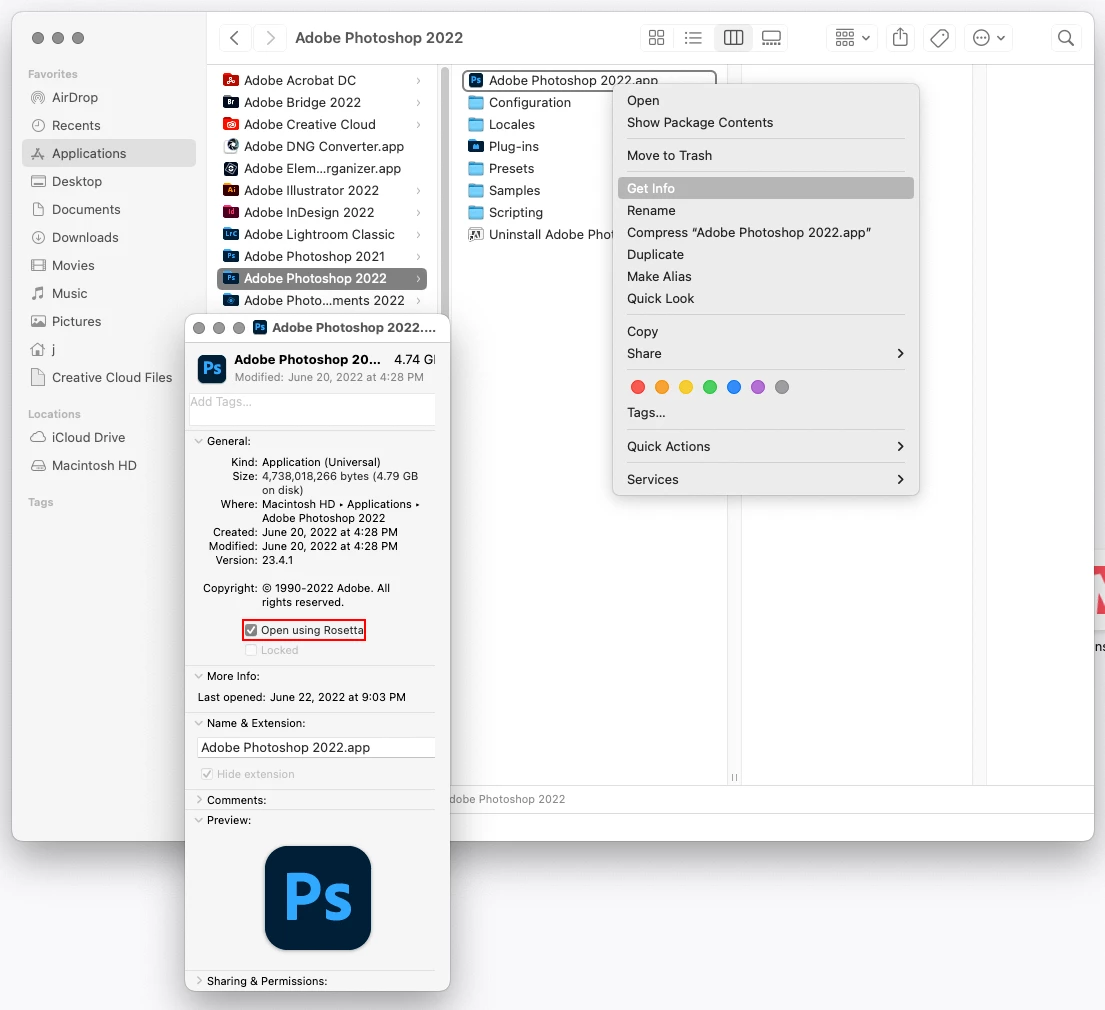Choose Open from the context menu
This screenshot has height=1010, width=1105.
pos(765,101)
